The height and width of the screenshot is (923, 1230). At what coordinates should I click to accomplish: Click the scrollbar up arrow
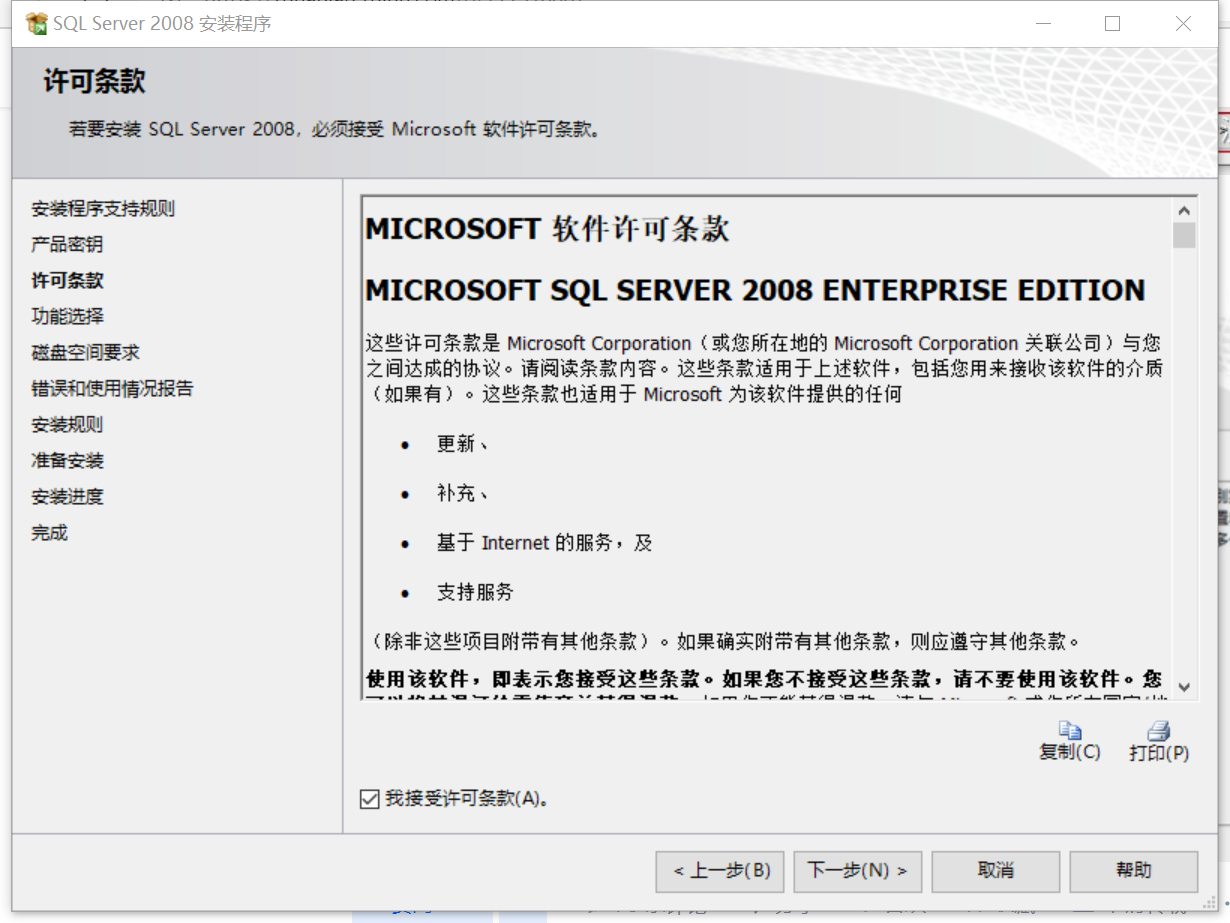1184,209
